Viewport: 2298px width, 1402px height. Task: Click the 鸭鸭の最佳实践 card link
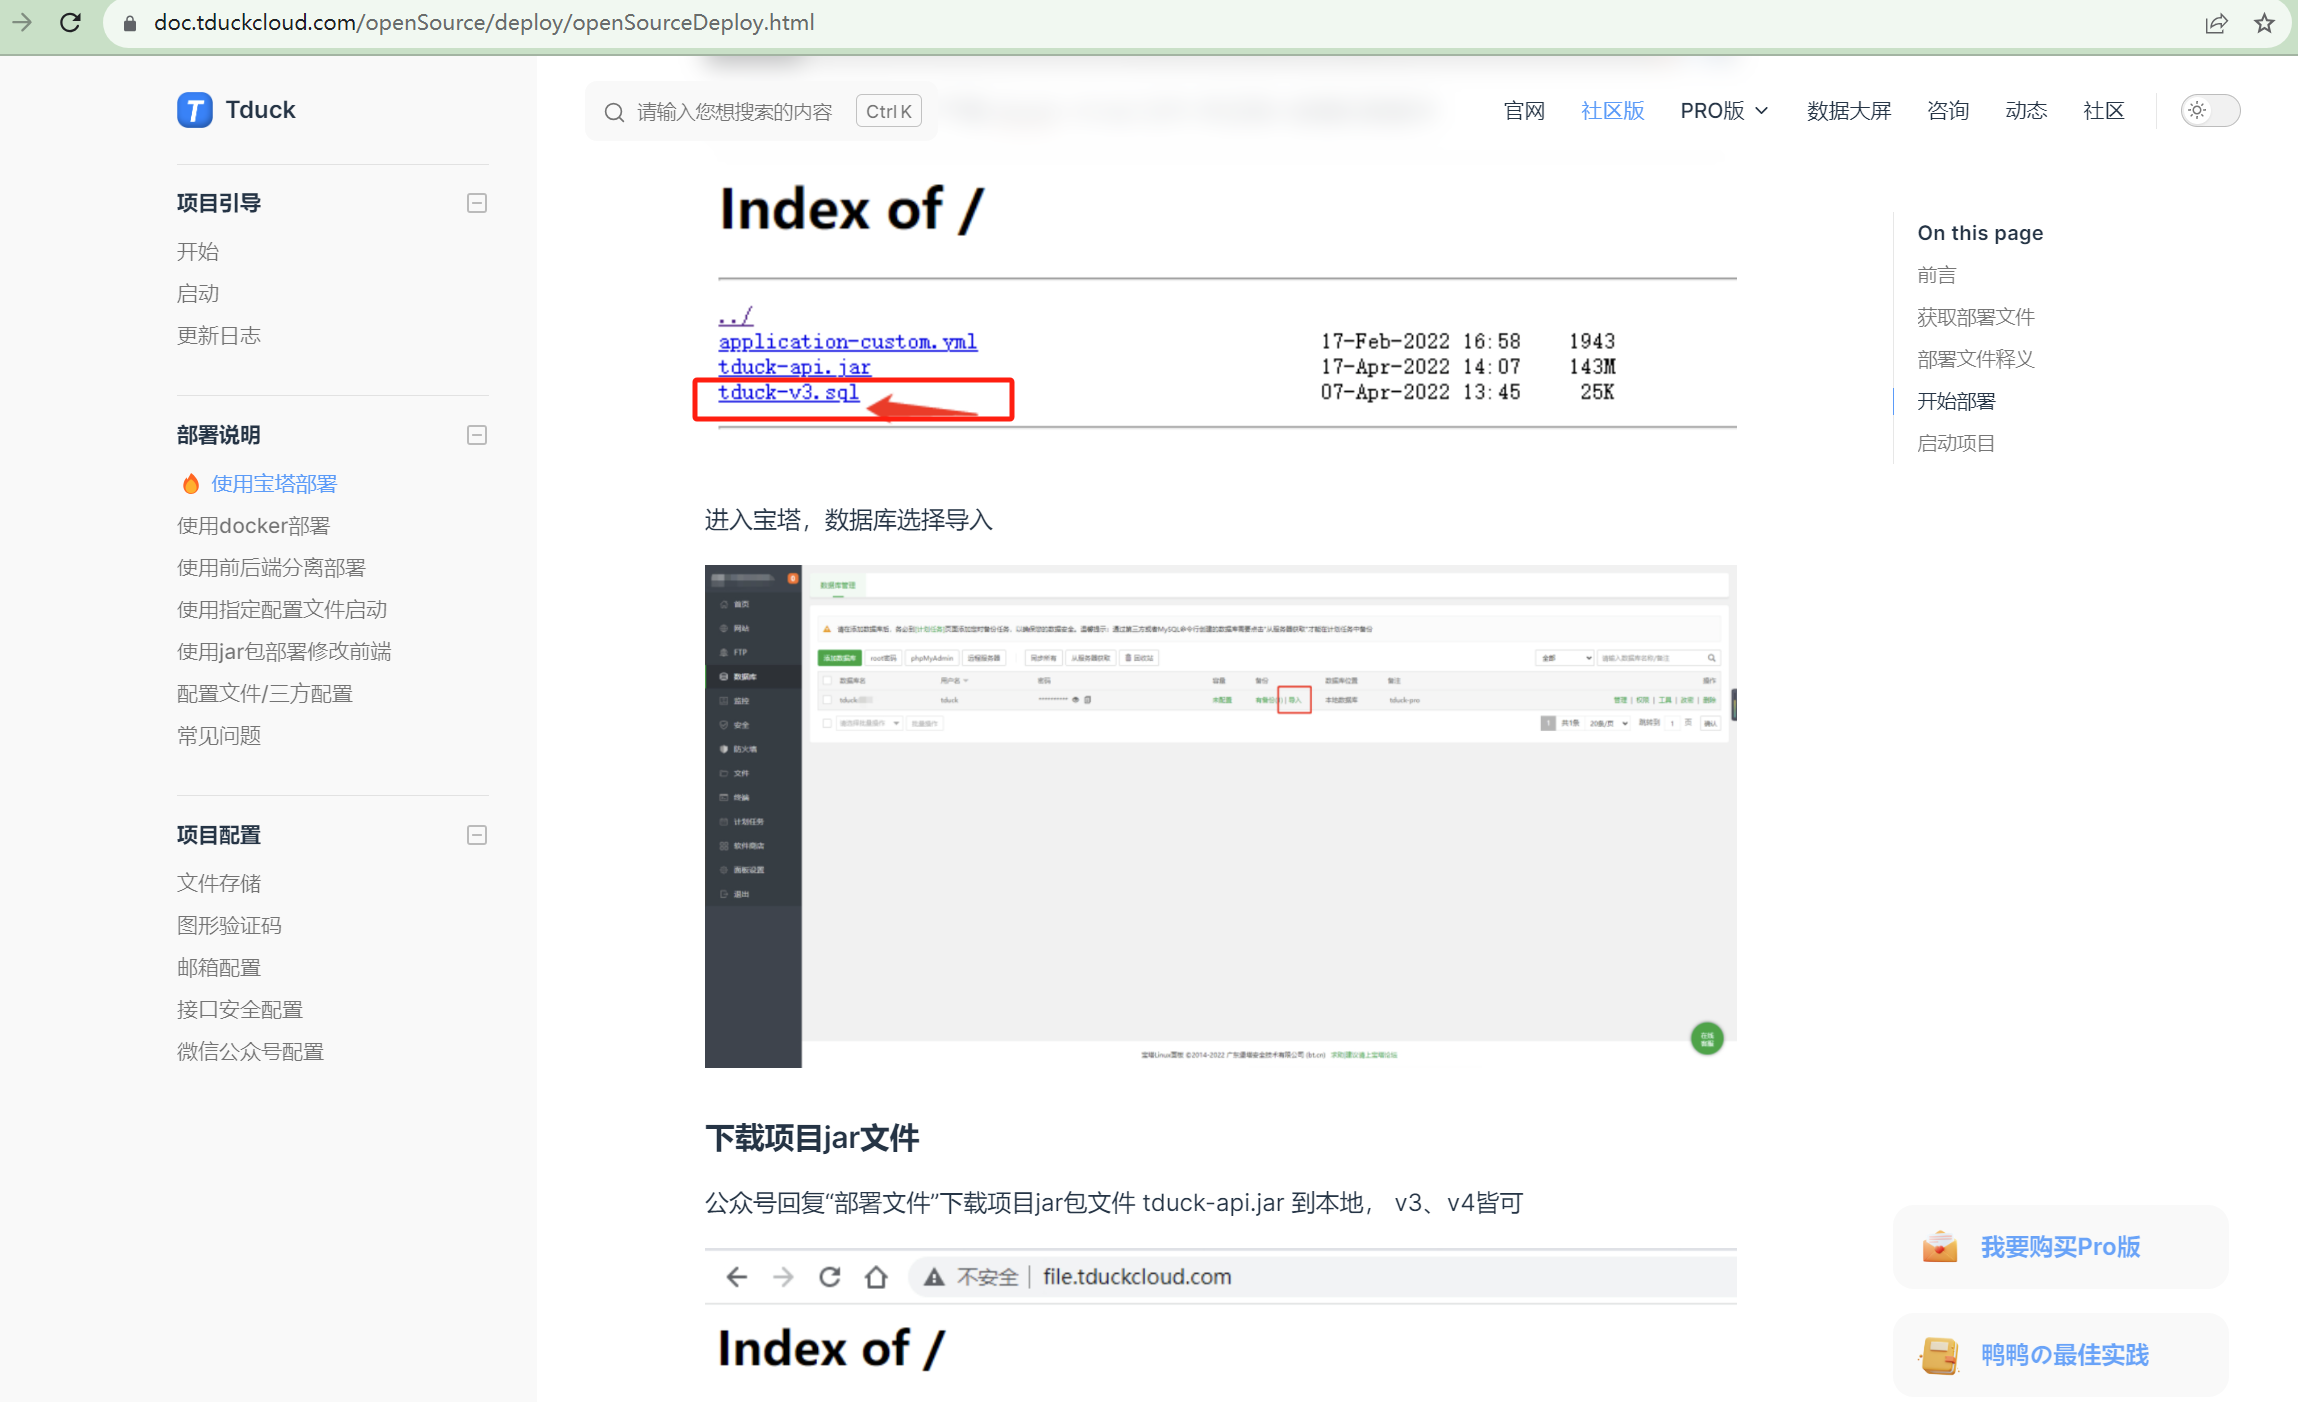(x=2061, y=1355)
